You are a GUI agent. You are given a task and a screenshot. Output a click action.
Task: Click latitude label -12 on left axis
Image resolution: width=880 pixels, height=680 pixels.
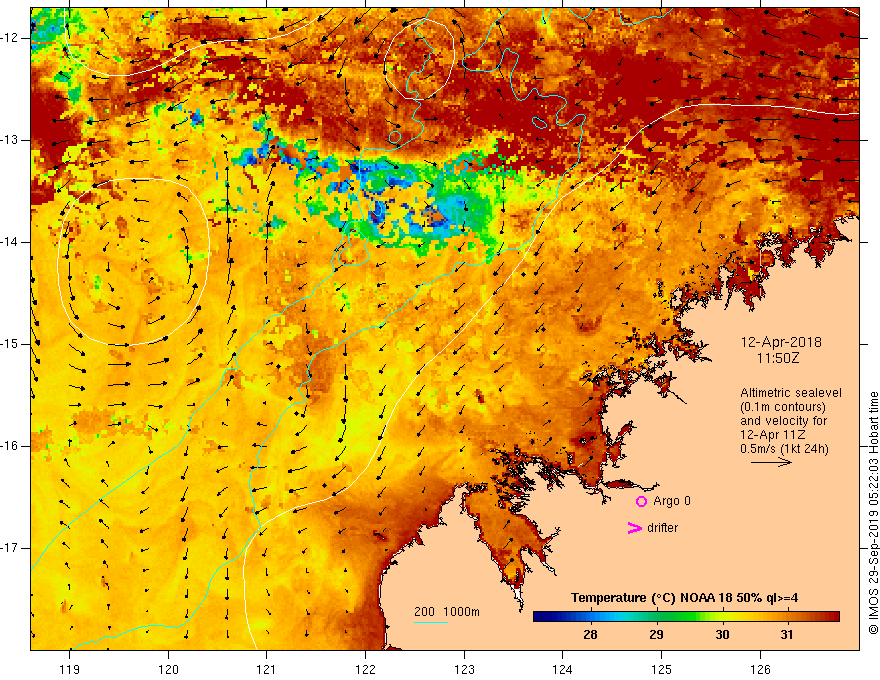(10, 38)
